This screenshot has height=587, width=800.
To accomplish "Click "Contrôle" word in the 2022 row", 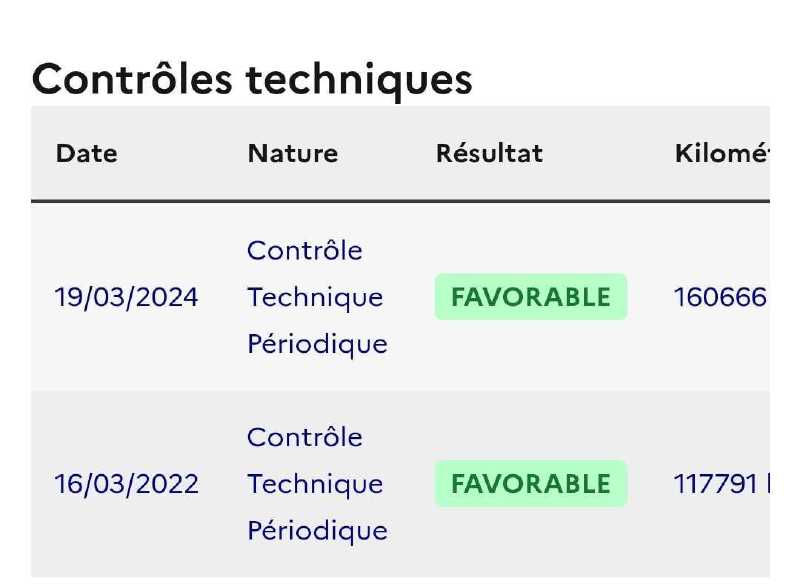I will coord(305,437).
